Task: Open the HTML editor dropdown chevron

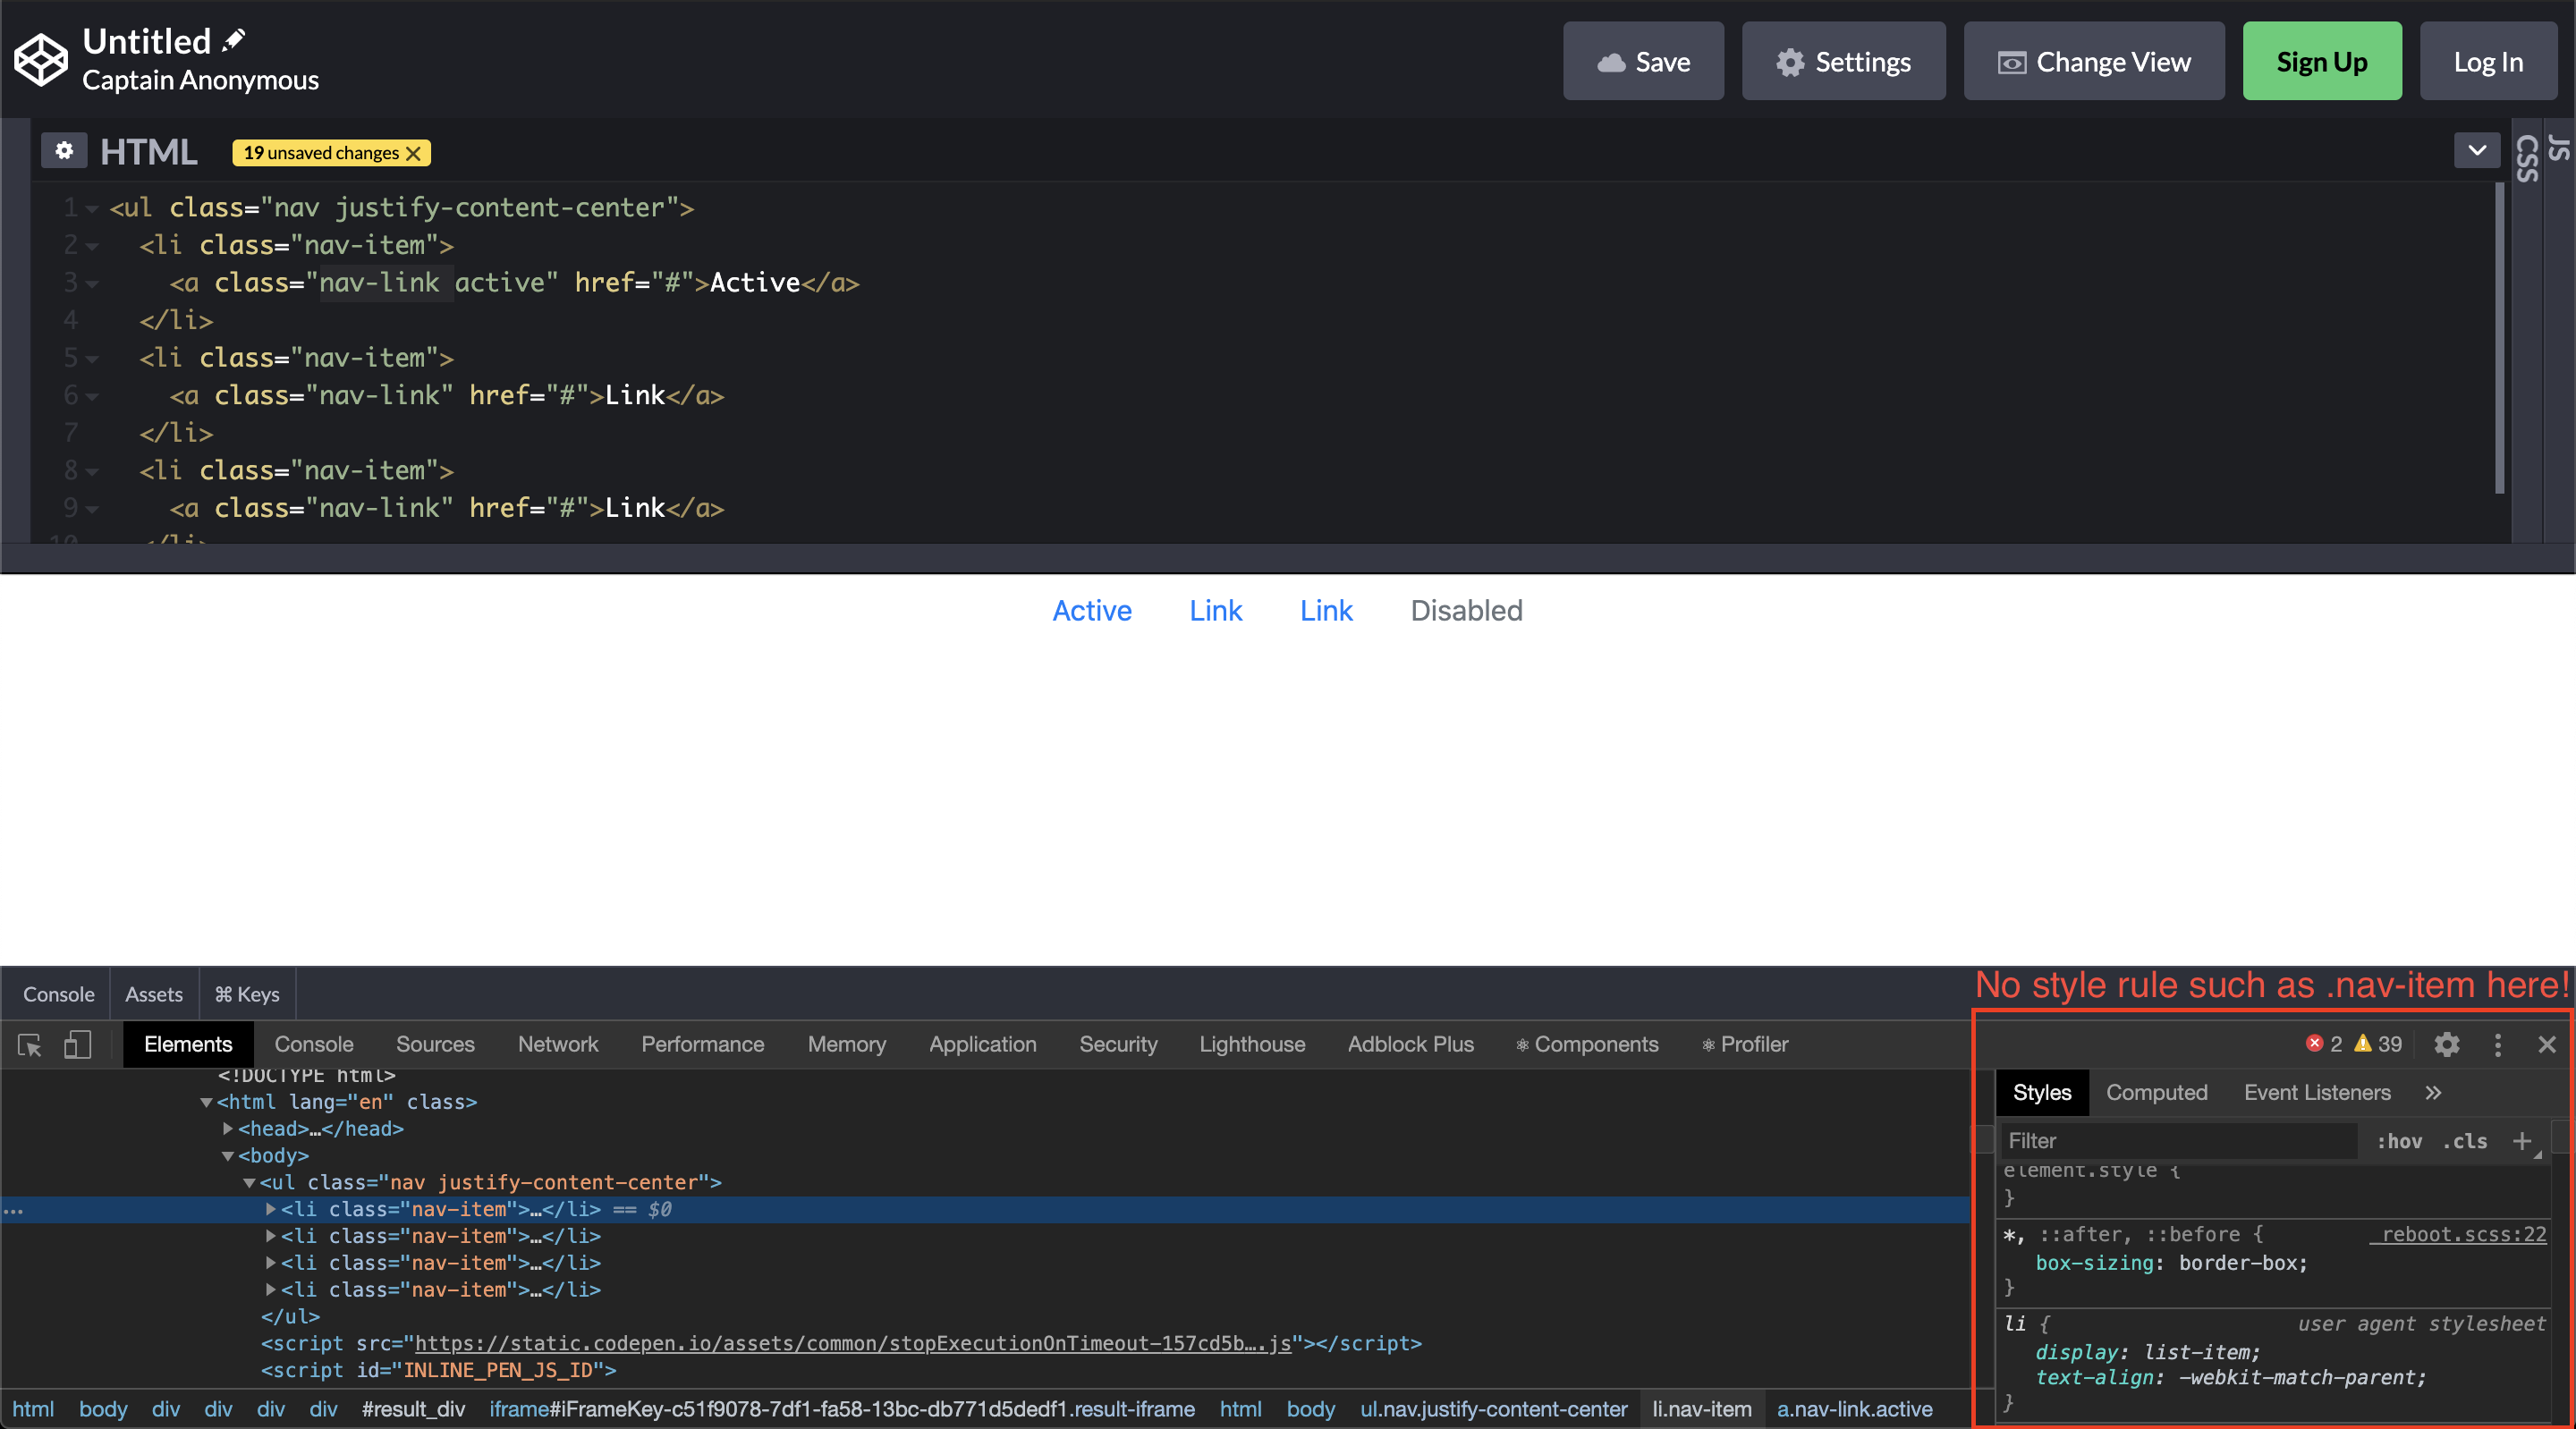Action: (x=2476, y=151)
